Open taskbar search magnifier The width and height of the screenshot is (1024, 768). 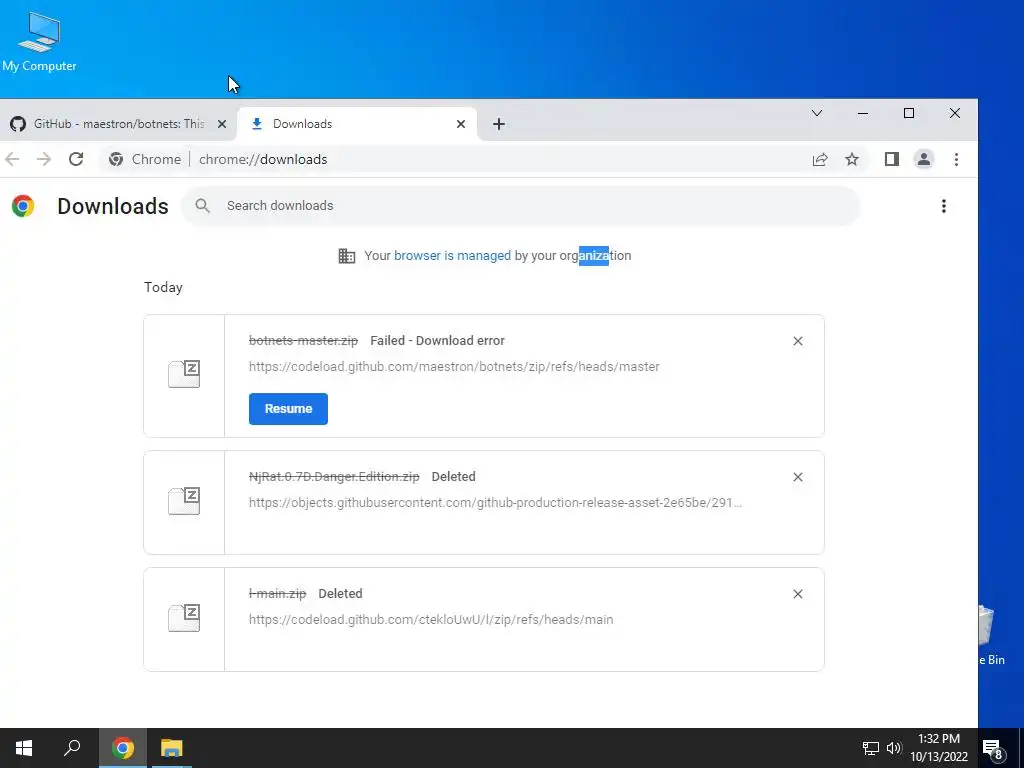tap(72, 748)
